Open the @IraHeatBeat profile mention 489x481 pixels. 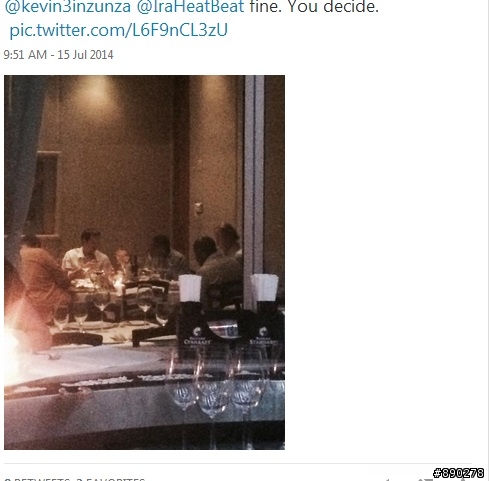191,7
